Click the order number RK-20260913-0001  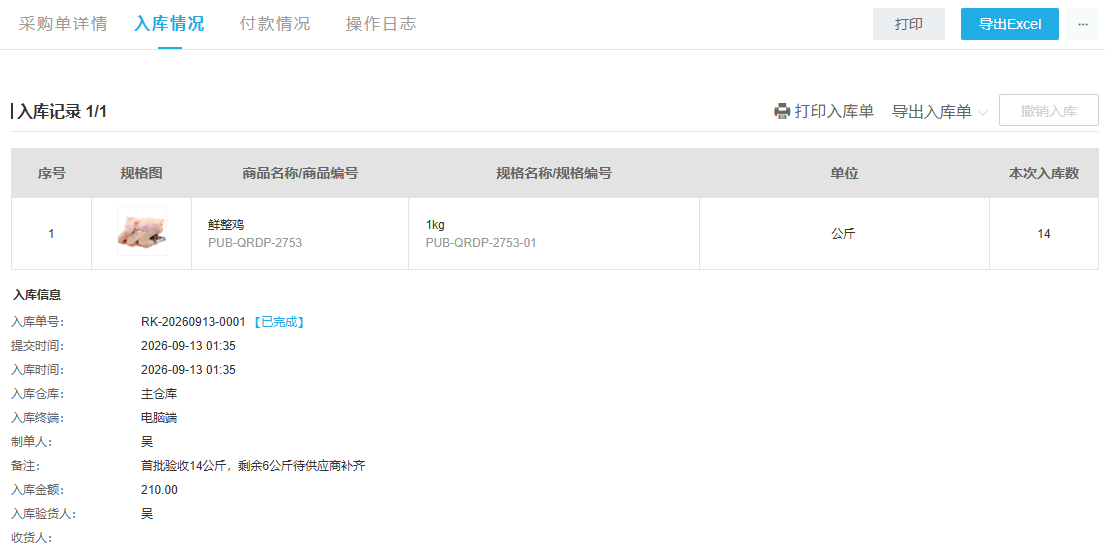click(x=193, y=322)
